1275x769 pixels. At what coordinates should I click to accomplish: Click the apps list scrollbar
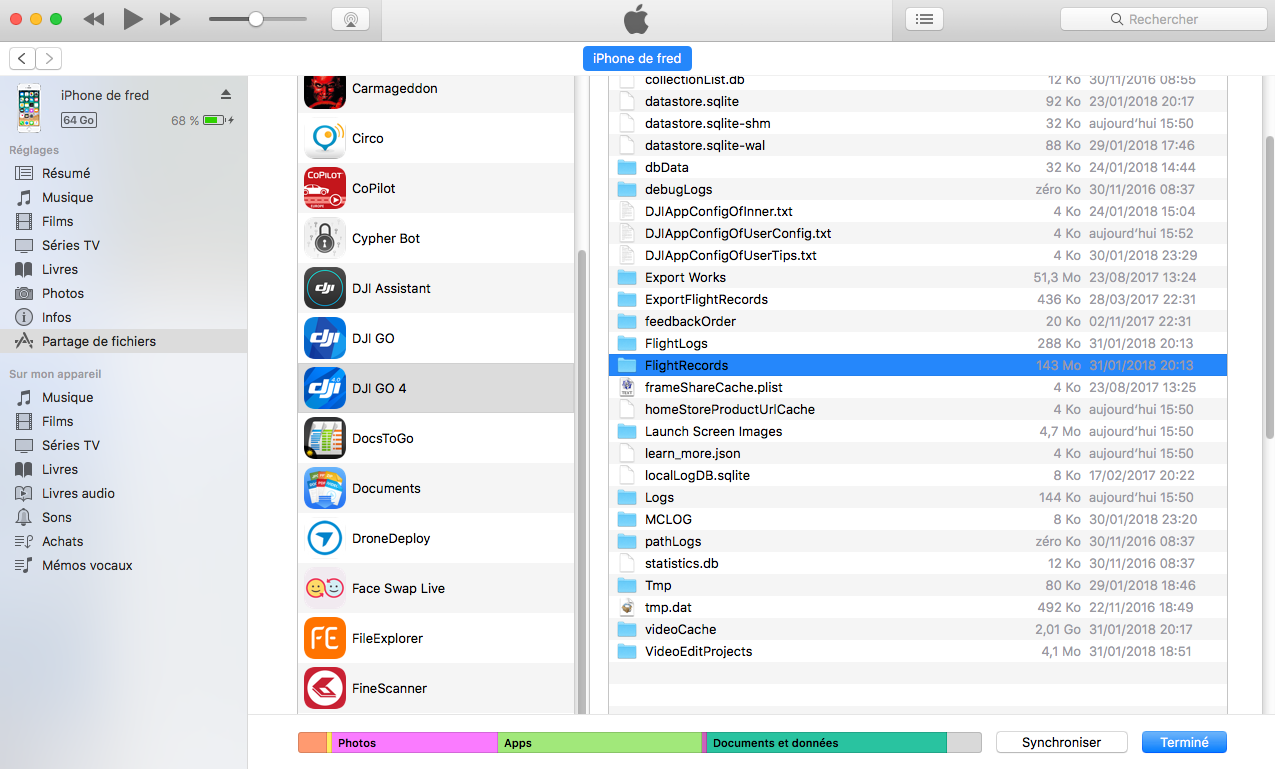581,480
